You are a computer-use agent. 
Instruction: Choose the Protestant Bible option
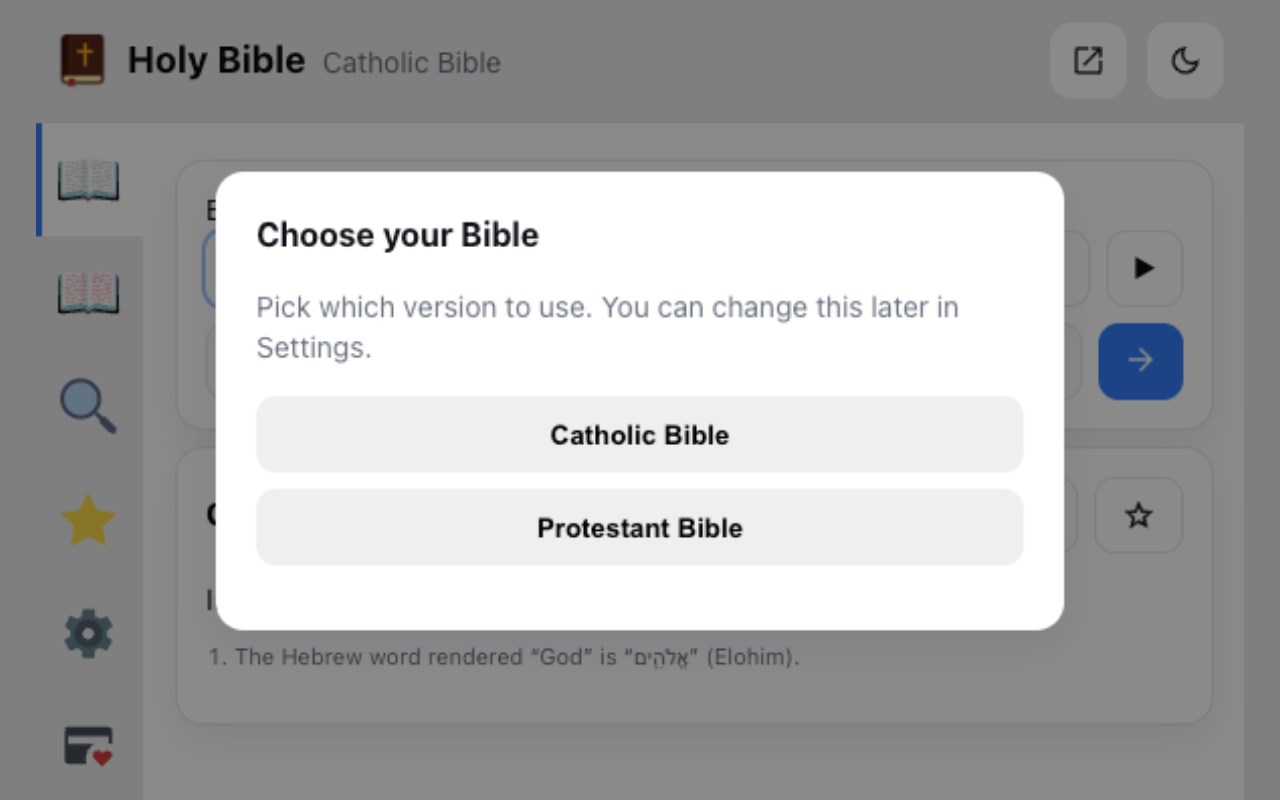click(640, 528)
